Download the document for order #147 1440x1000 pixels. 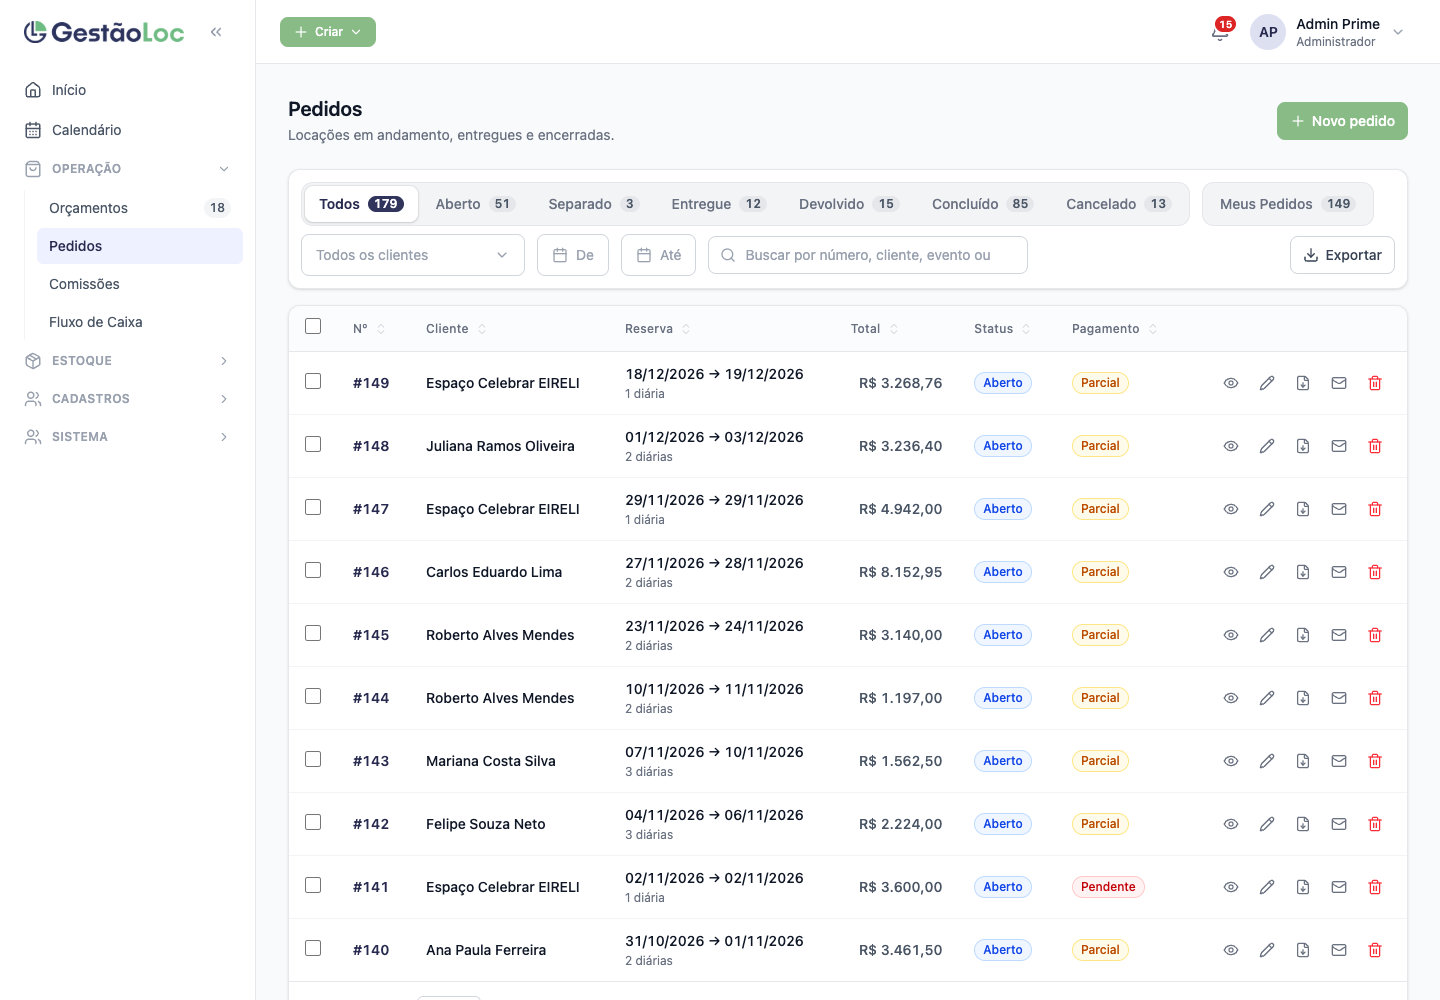[x=1303, y=509]
